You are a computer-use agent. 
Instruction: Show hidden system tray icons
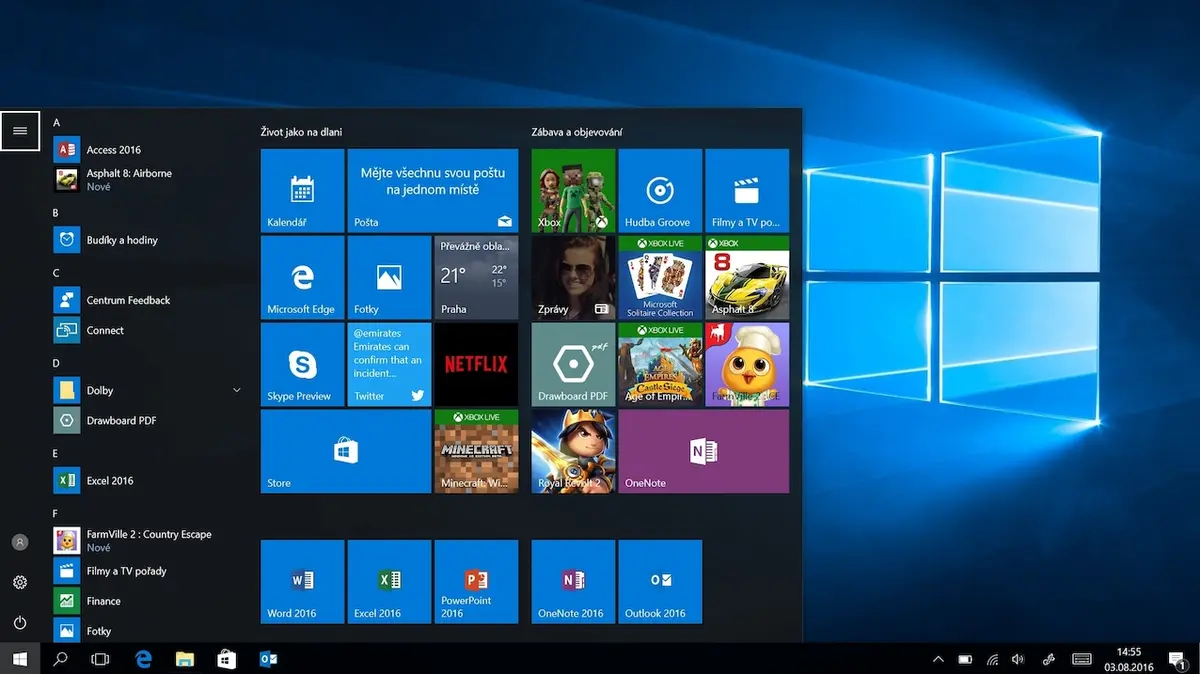click(x=938, y=659)
